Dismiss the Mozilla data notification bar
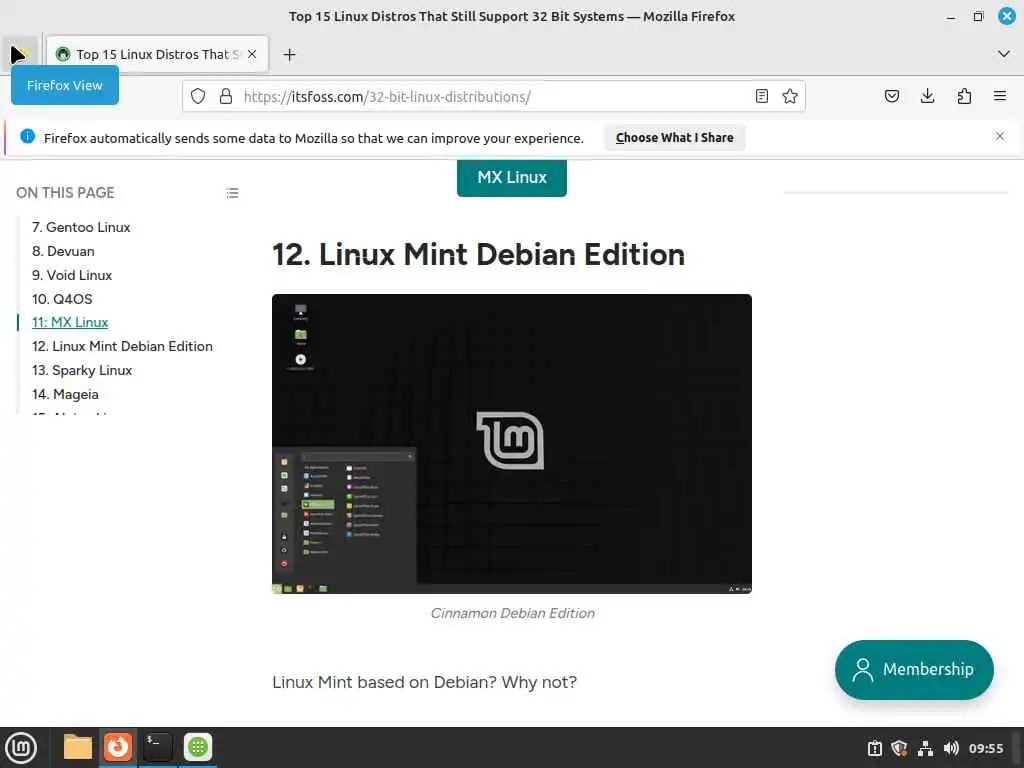 1000,136
